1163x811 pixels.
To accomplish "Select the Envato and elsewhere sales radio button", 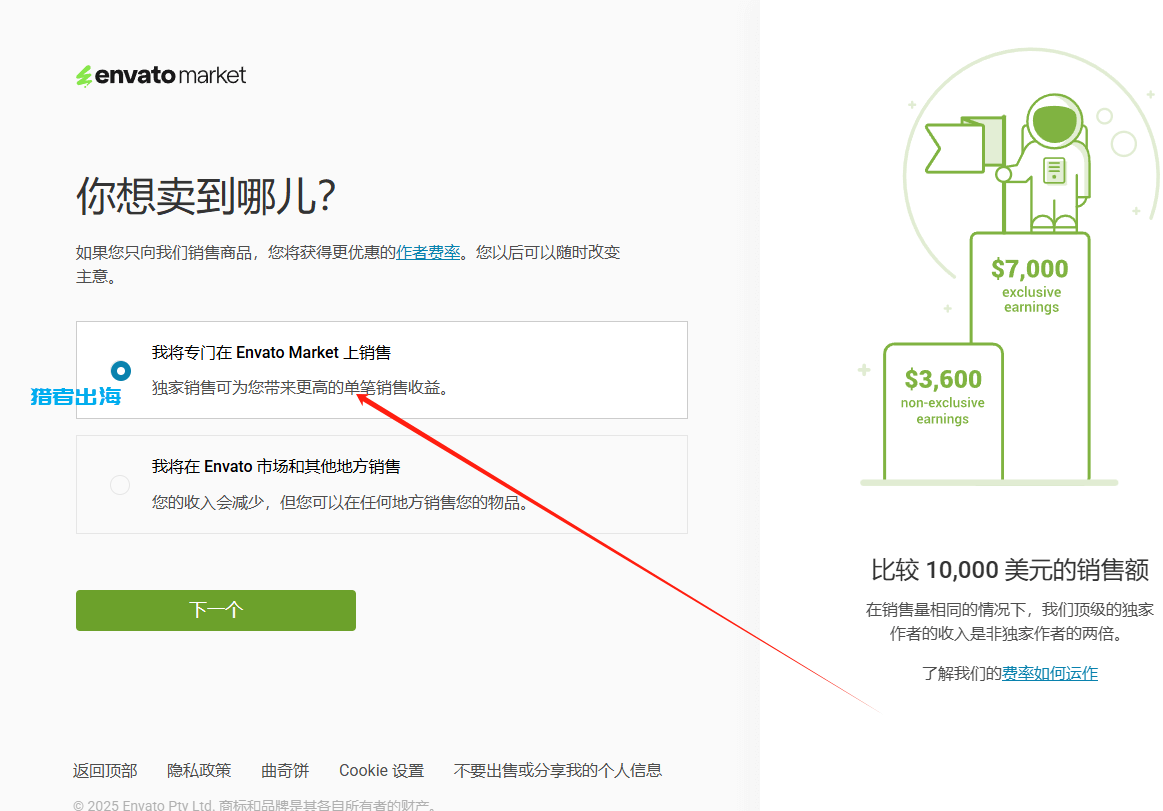I will pyautogui.click(x=120, y=485).
